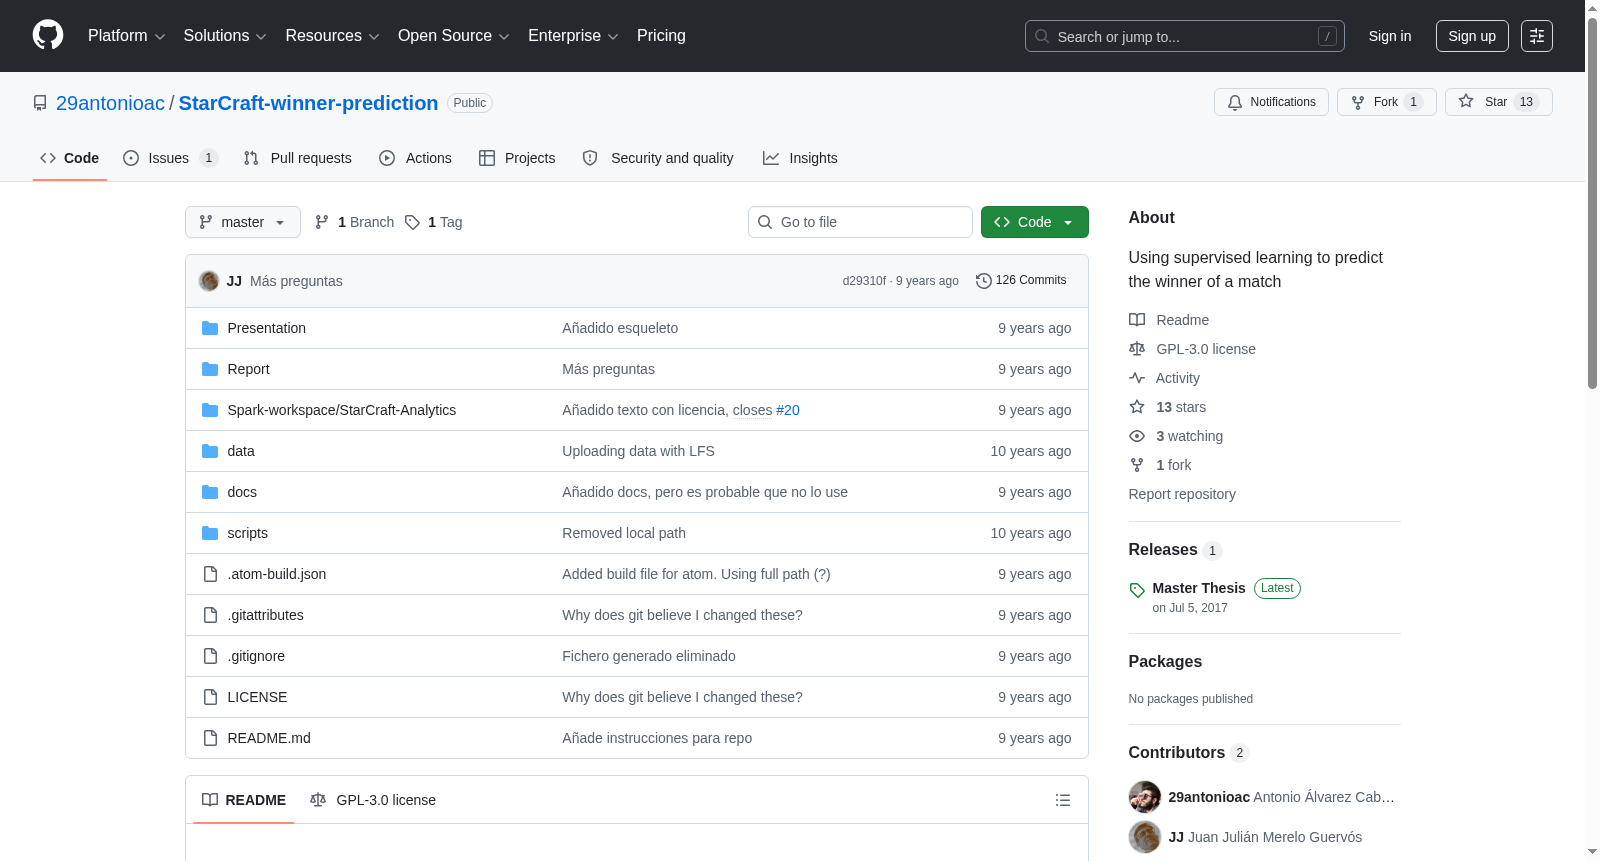Open the Report repository link
Viewport: 1600px width, 861px height.
coord(1182,494)
